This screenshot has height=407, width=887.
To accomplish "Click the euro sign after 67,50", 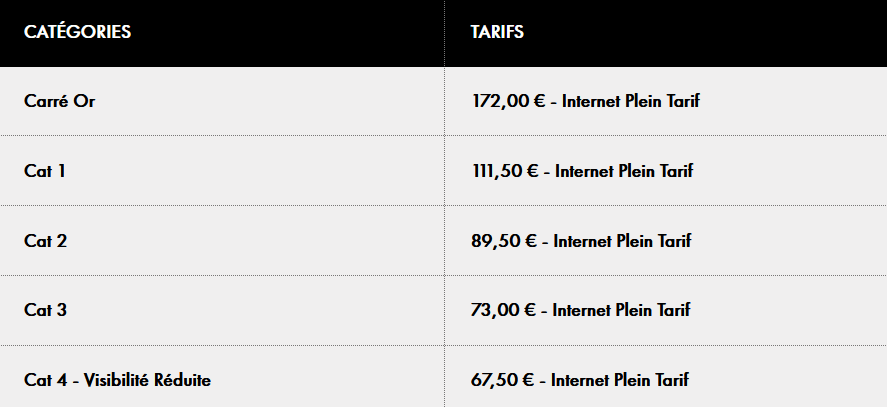I will pyautogui.click(x=530, y=380).
